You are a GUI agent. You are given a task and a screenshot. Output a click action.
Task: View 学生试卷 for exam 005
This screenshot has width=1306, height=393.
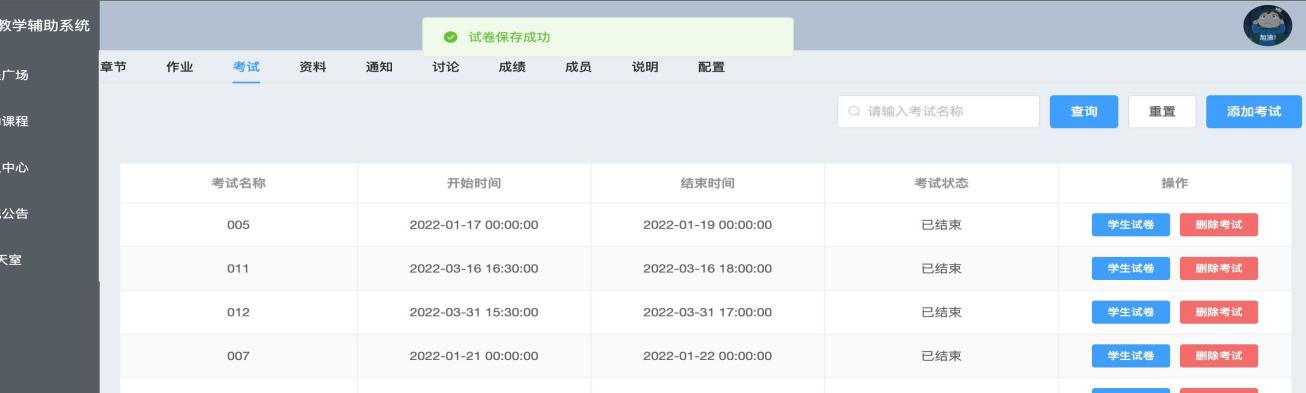[1131, 225]
